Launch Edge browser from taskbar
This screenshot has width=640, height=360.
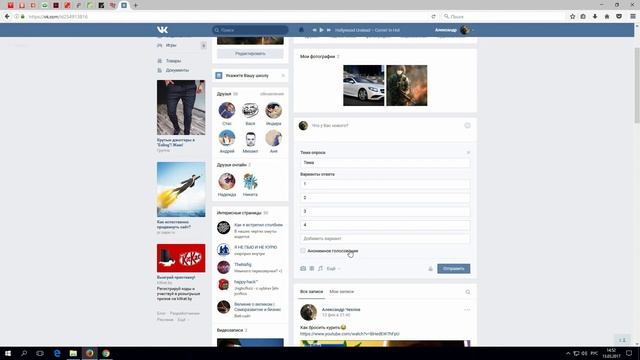pyautogui.click(x=57, y=353)
